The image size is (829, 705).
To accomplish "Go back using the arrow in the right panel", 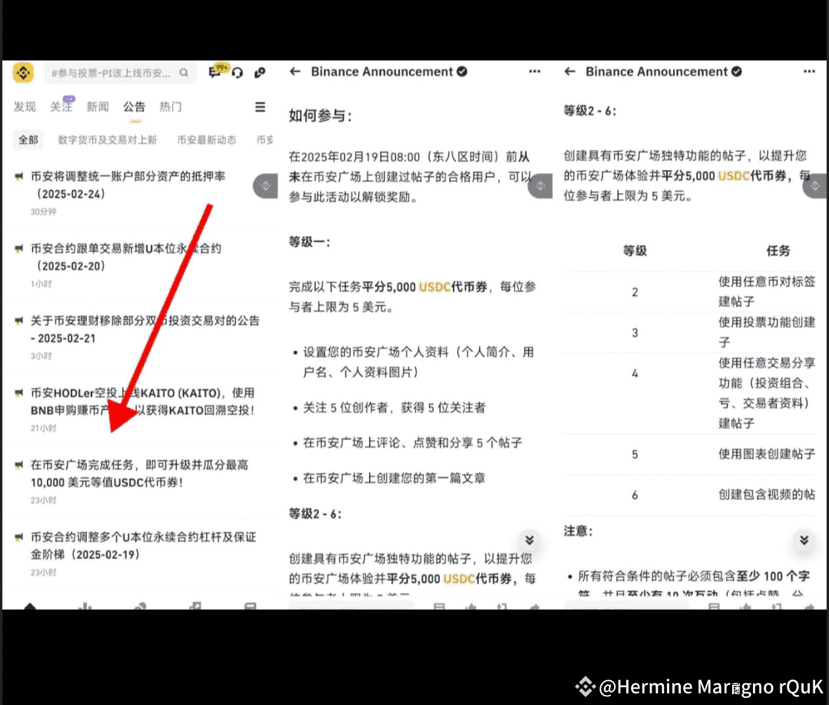I will pos(570,72).
